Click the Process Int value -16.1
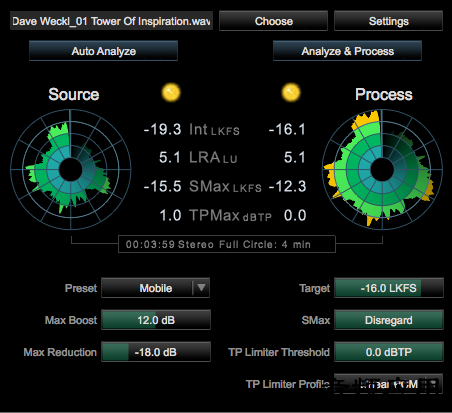This screenshot has height=413, width=452. (x=287, y=129)
